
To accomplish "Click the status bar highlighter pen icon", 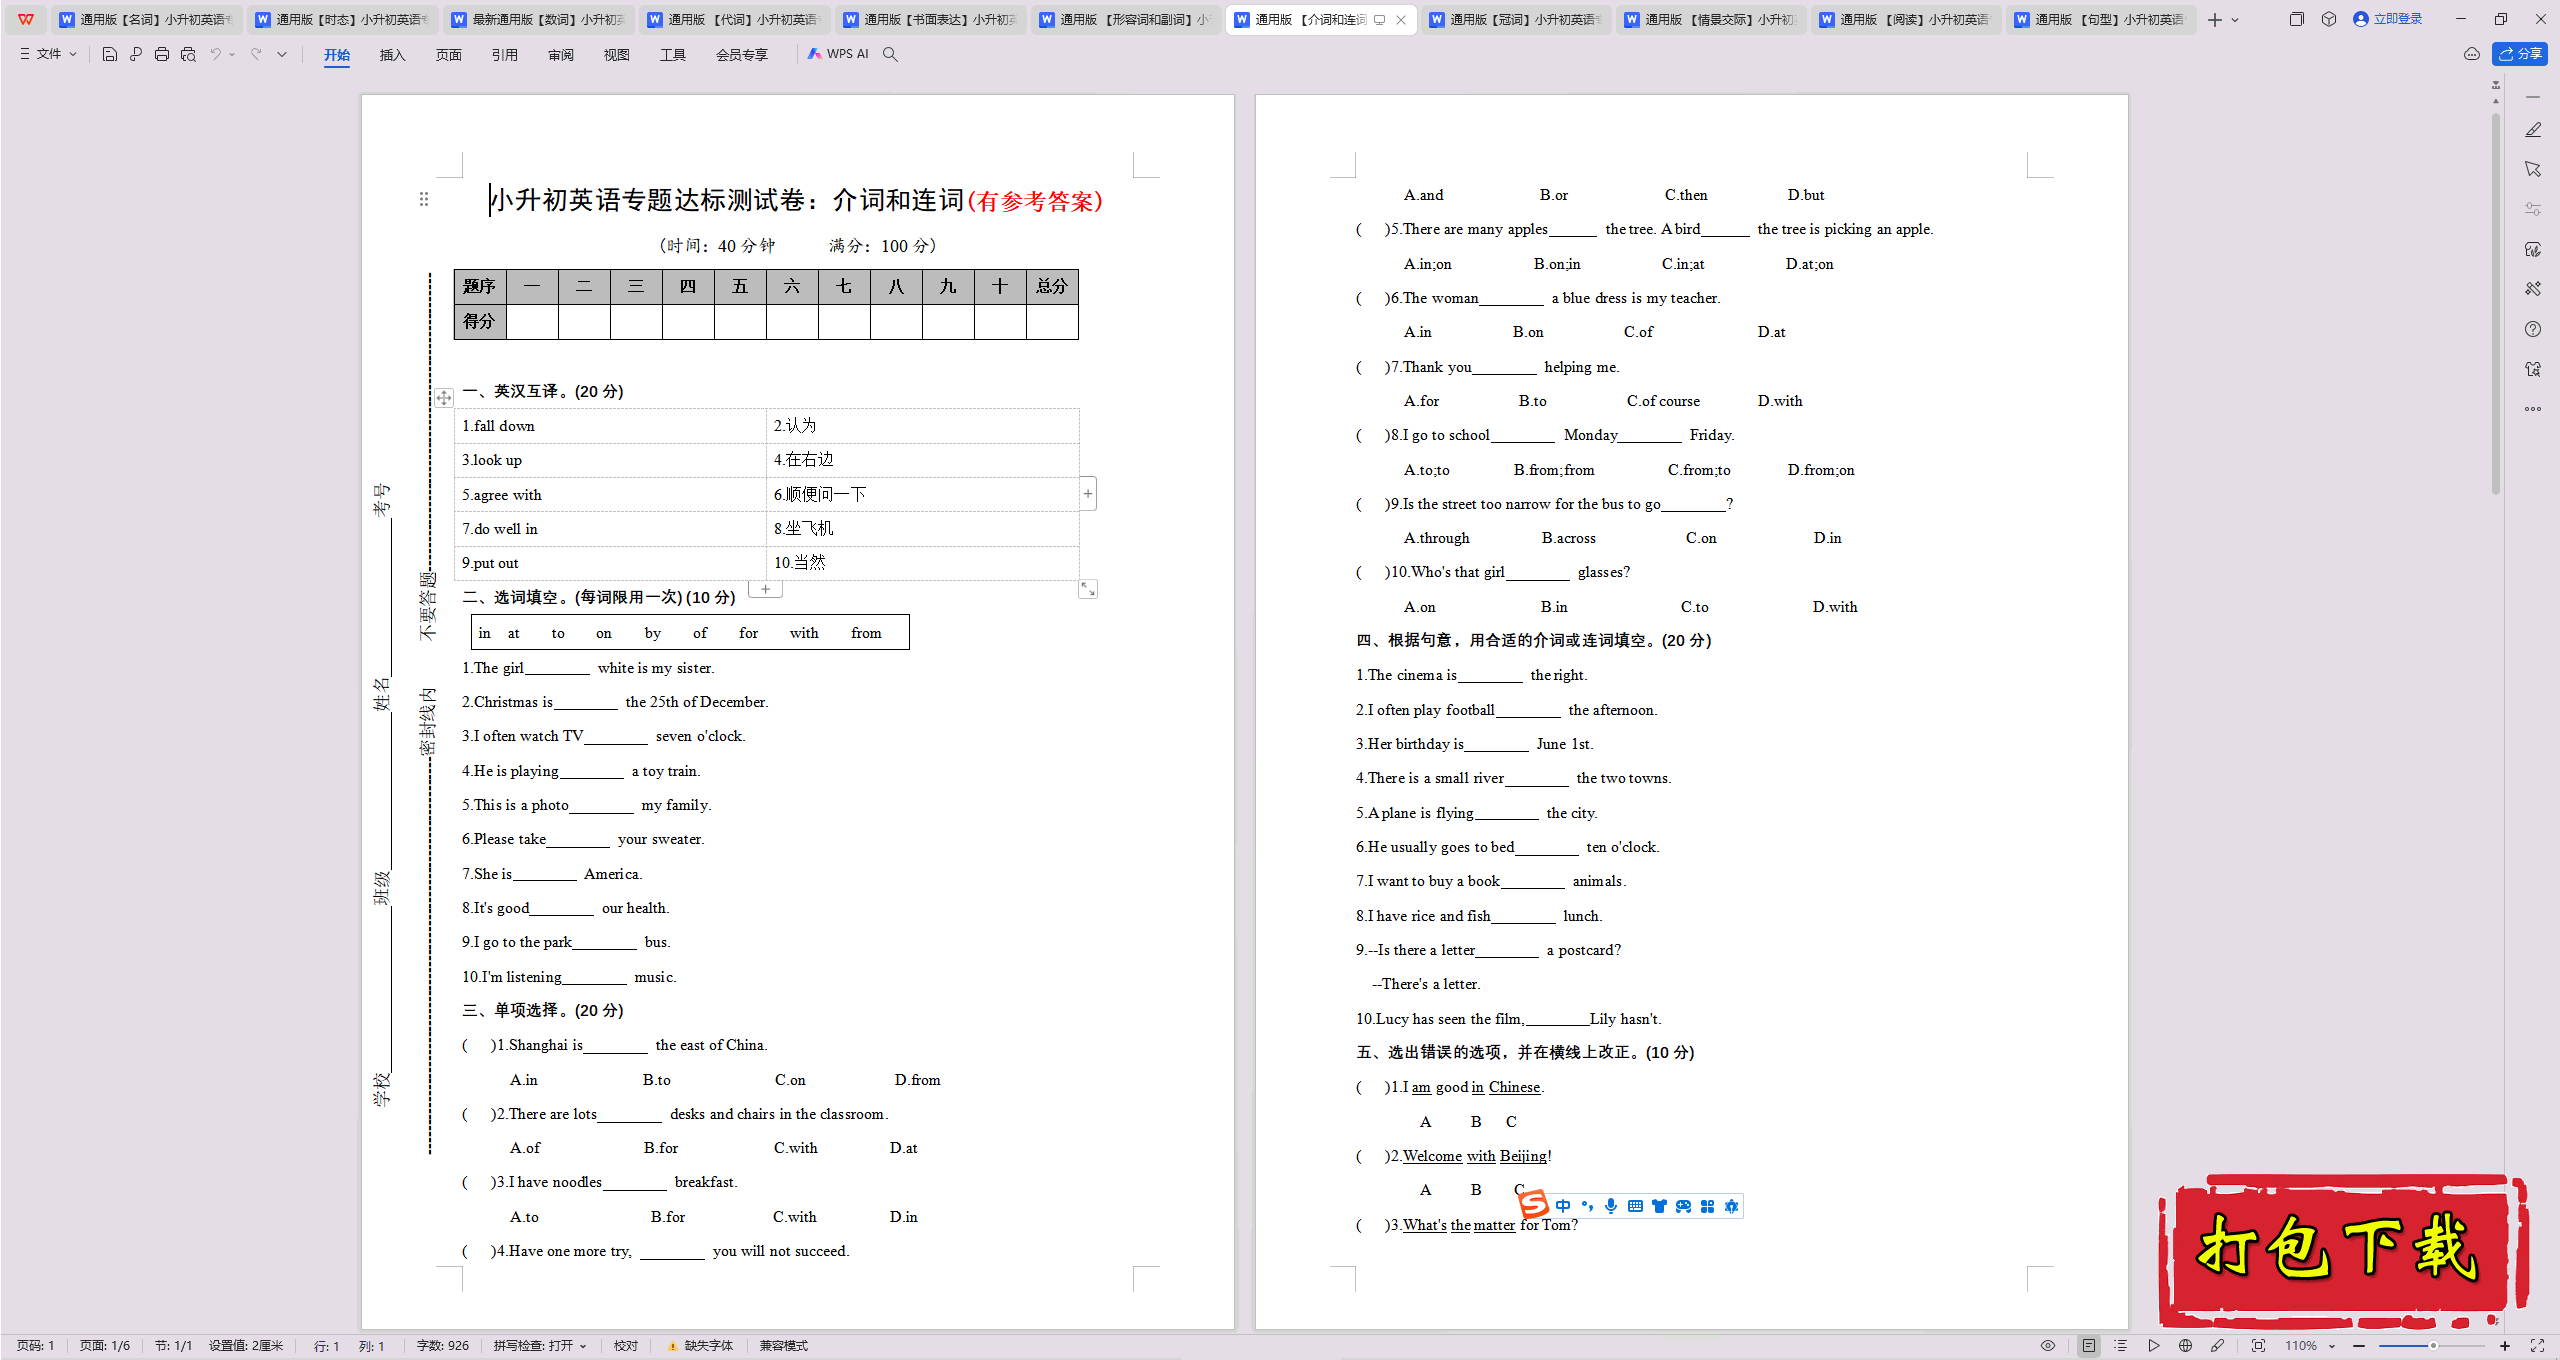I will coord(2218,1346).
